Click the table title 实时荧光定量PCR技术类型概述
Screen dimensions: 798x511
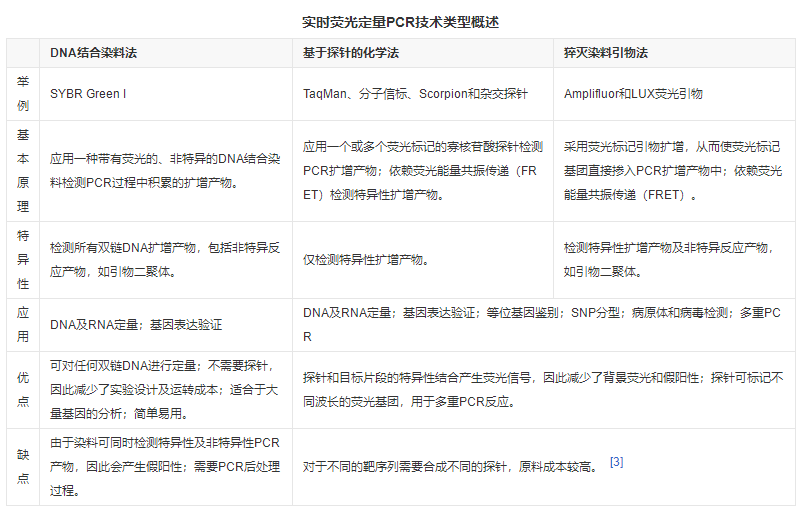click(x=400, y=20)
